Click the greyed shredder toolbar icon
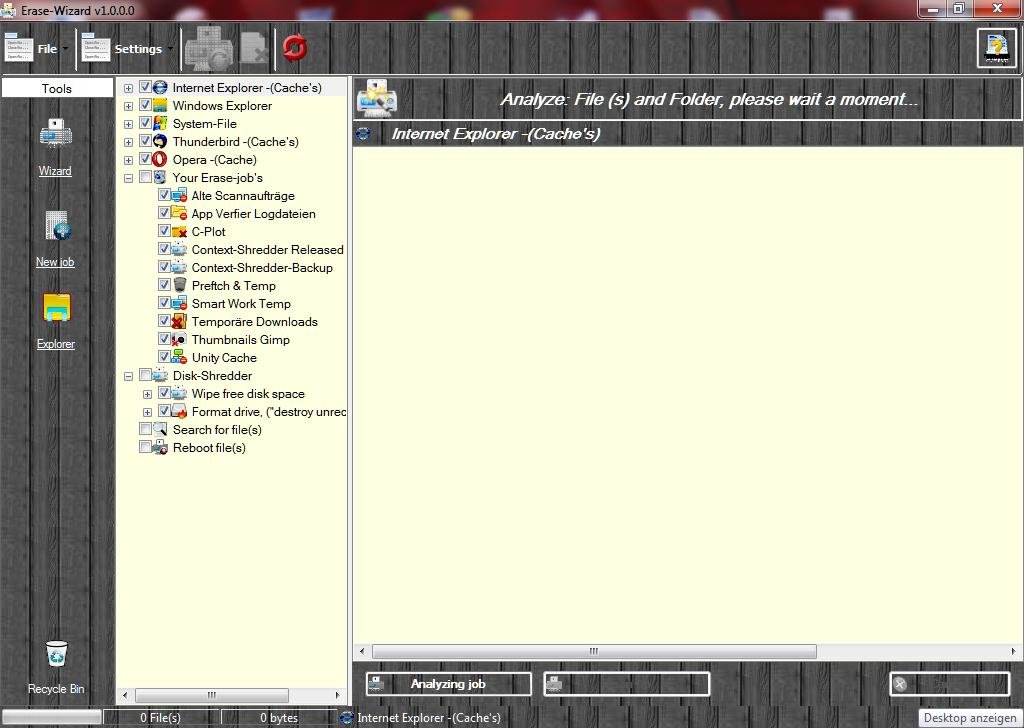Viewport: 1024px width, 728px height. point(210,48)
